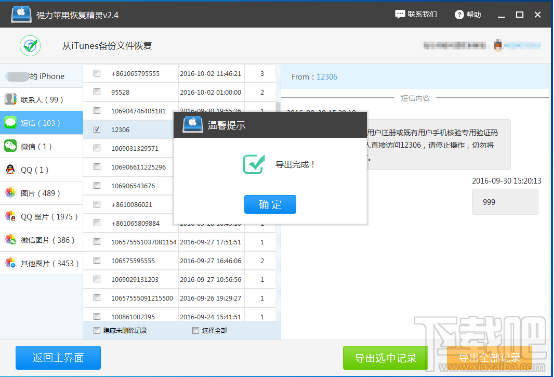
Task: Select 其他图片 (3453) category
Action: pos(41,263)
